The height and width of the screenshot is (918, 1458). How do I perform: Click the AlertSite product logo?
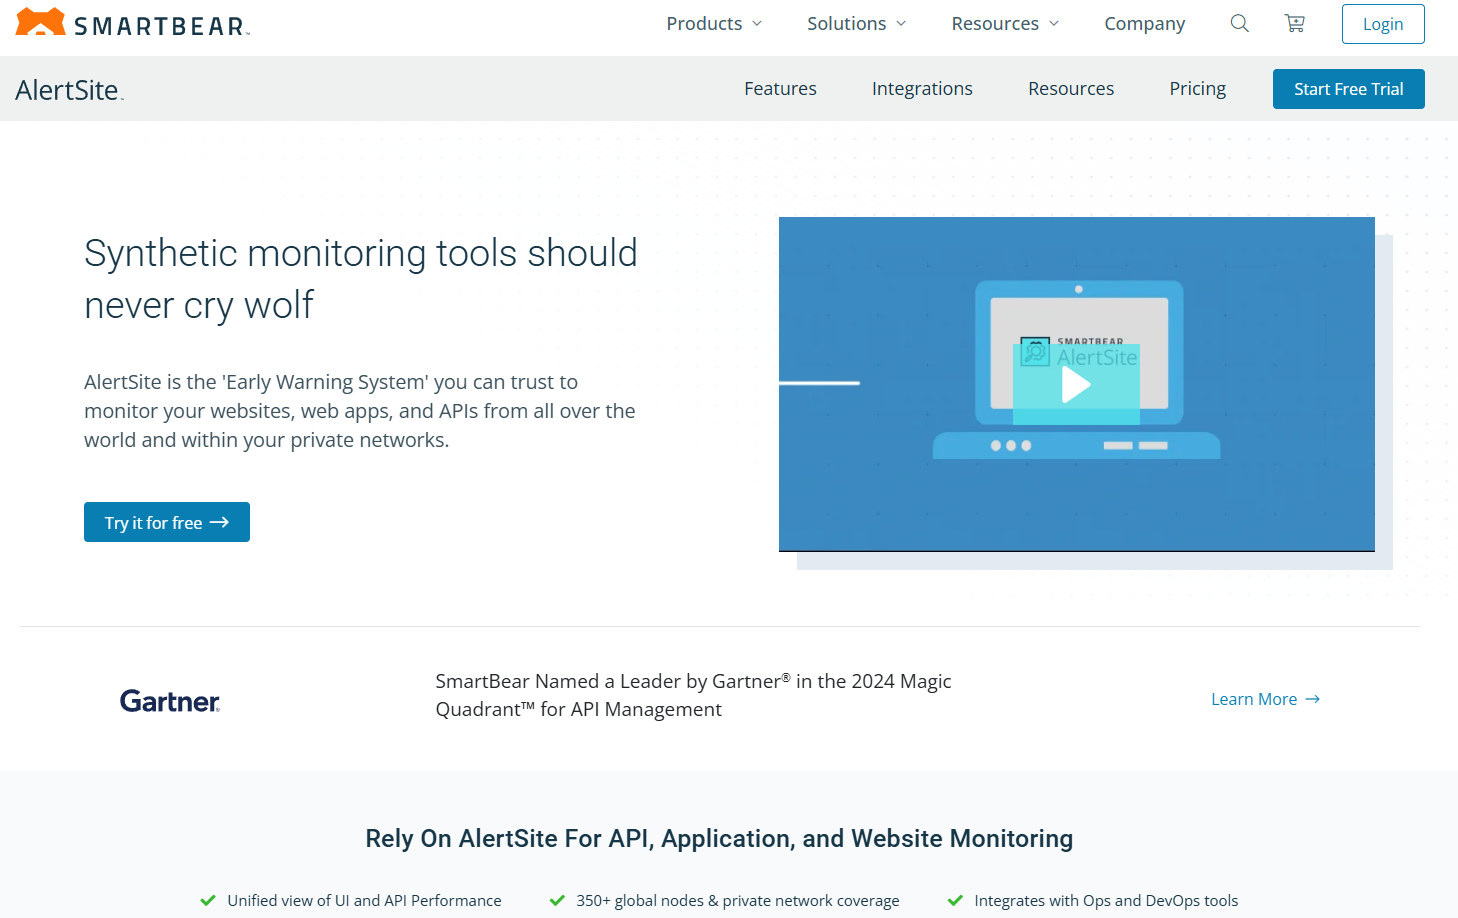(x=69, y=90)
